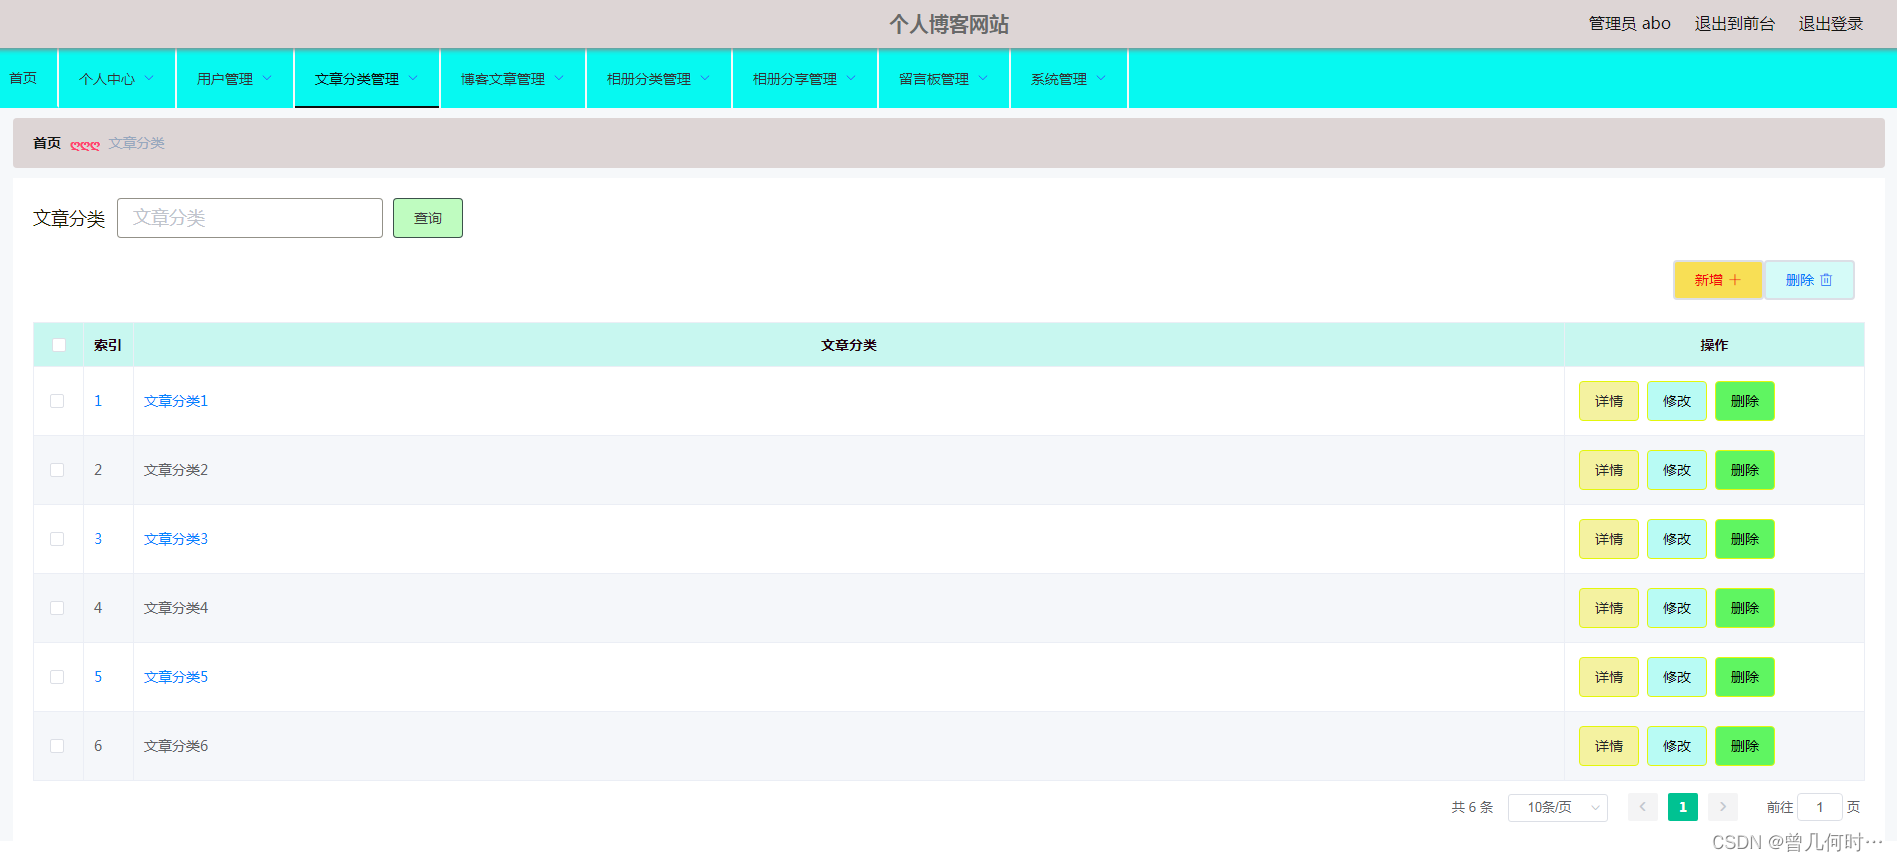Click the 个人博客网站 site title
Screen dimensions: 1897x861
(x=949, y=24)
